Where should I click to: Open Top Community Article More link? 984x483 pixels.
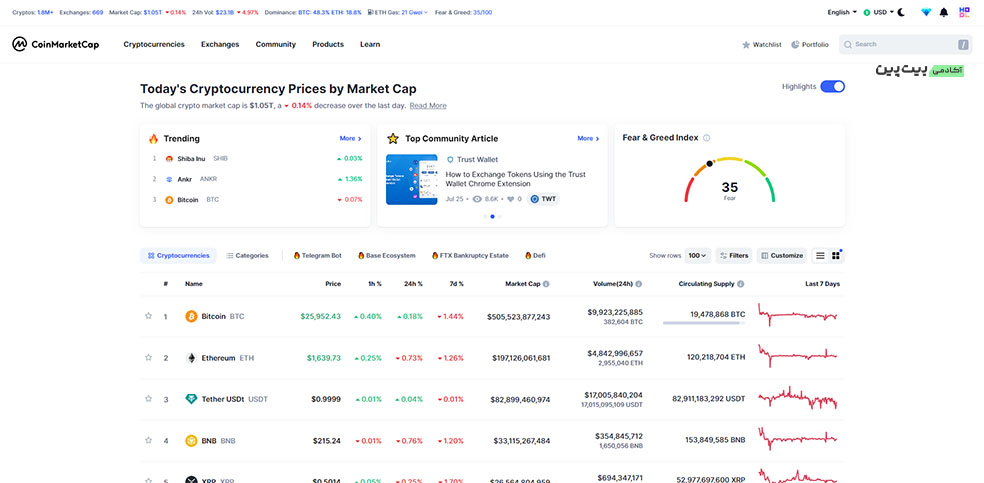click(588, 138)
